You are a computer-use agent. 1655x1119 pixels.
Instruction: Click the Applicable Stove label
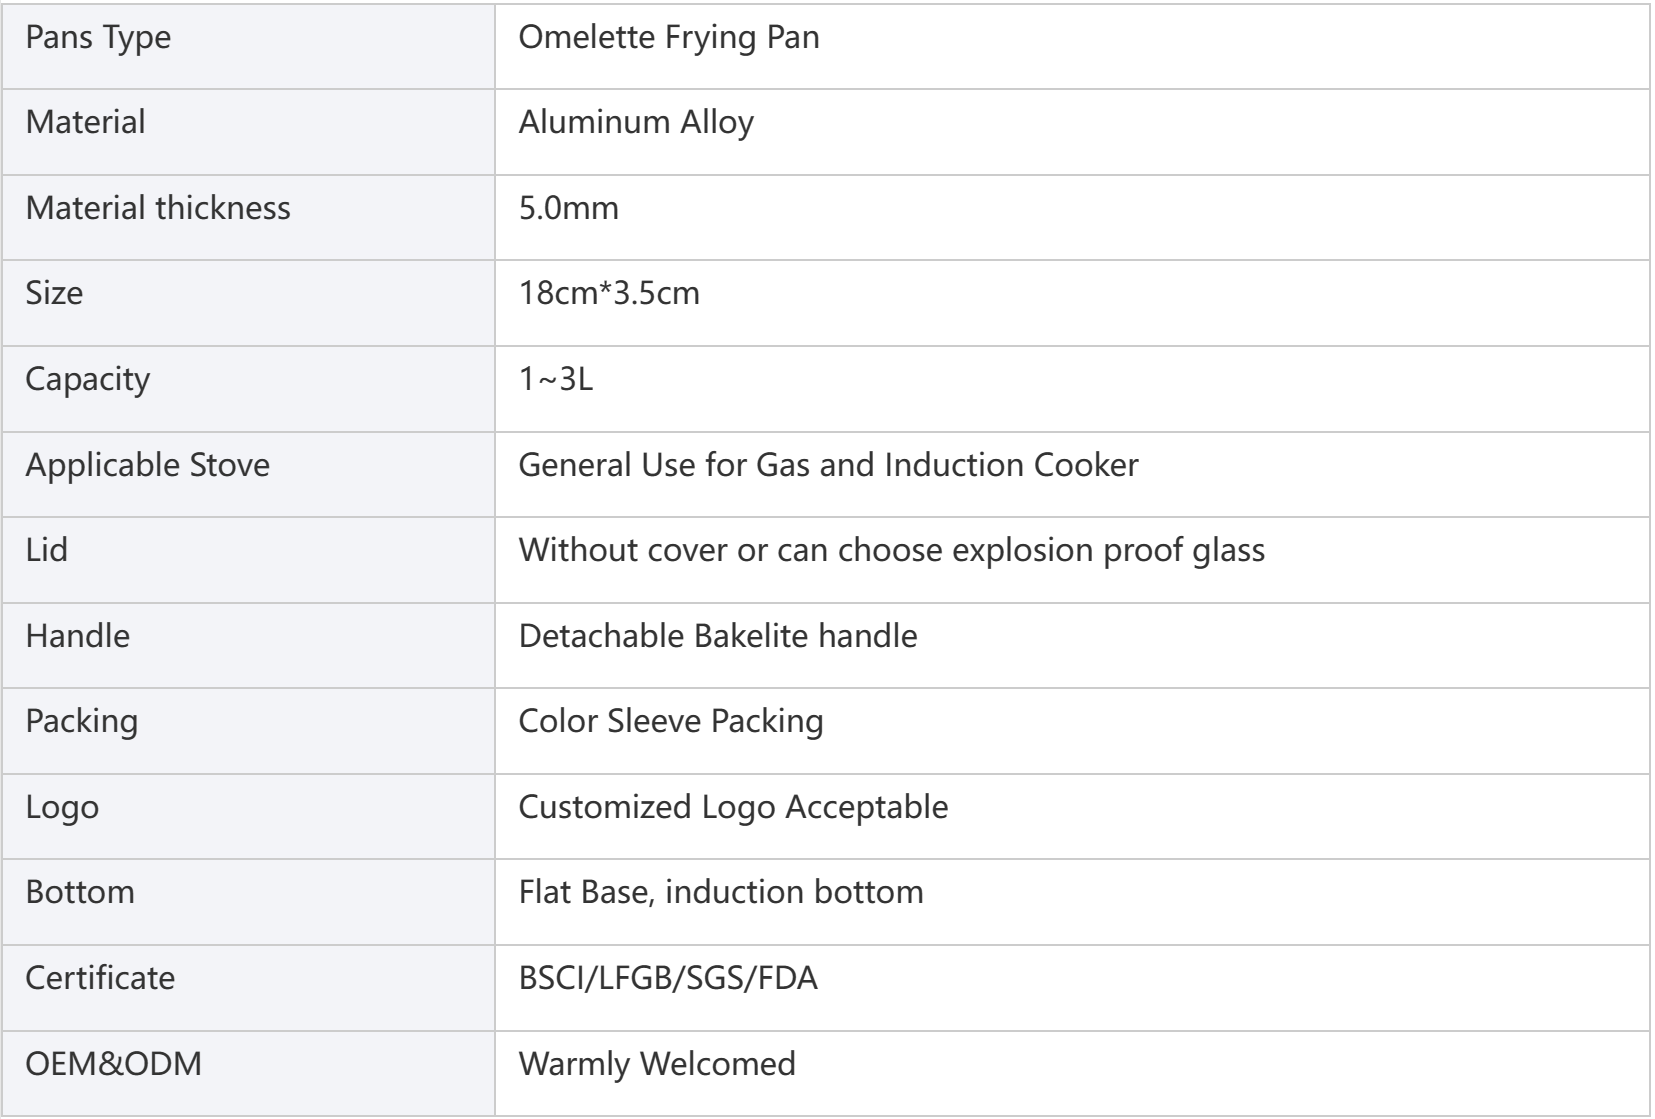point(148,466)
